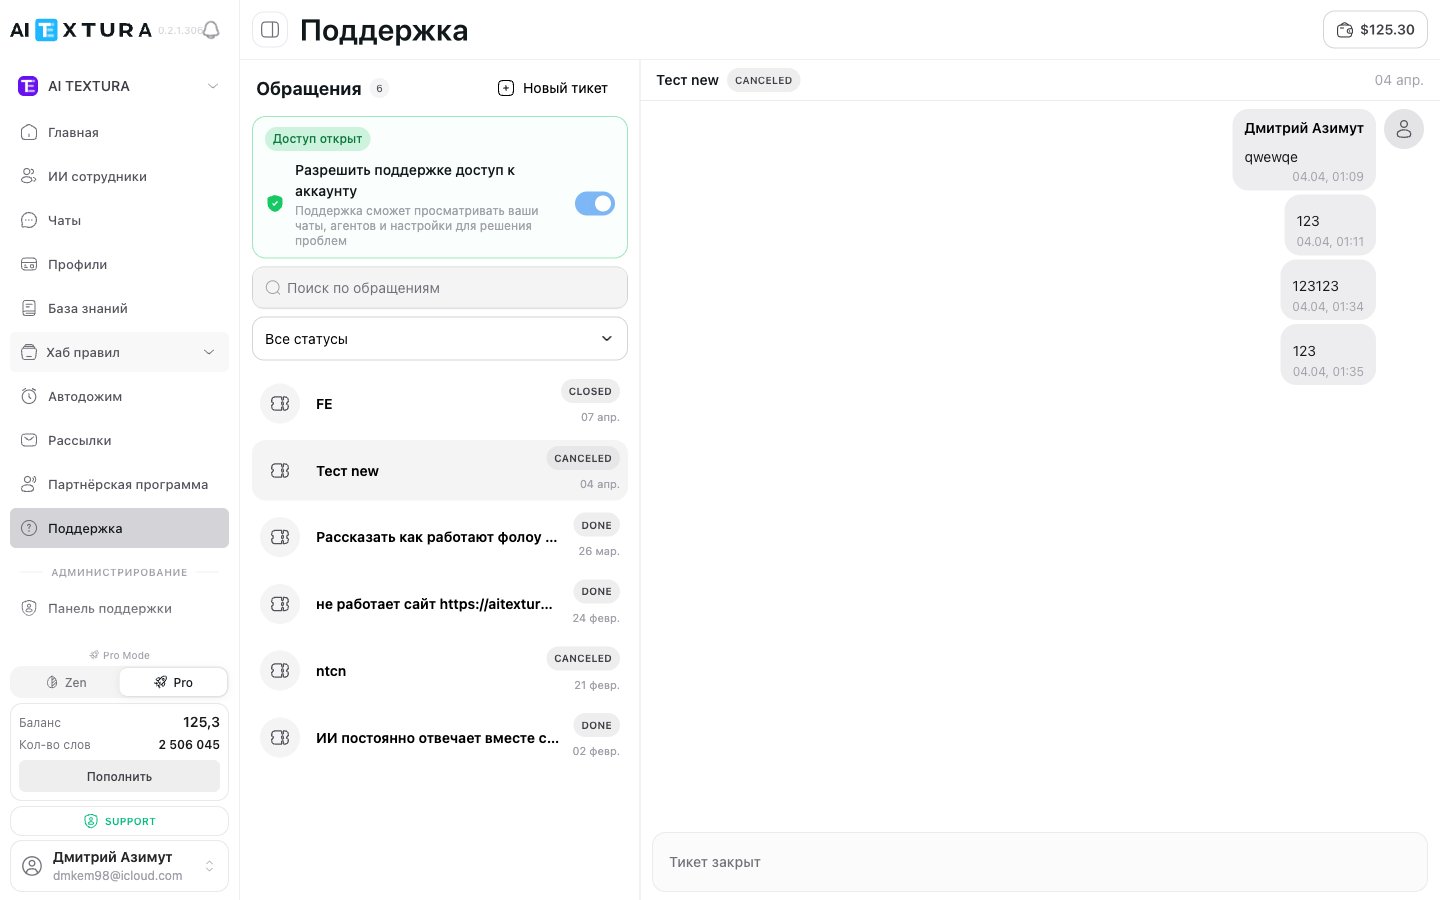Click the Обращения count badge 6
This screenshot has width=1440, height=900.
[379, 88]
